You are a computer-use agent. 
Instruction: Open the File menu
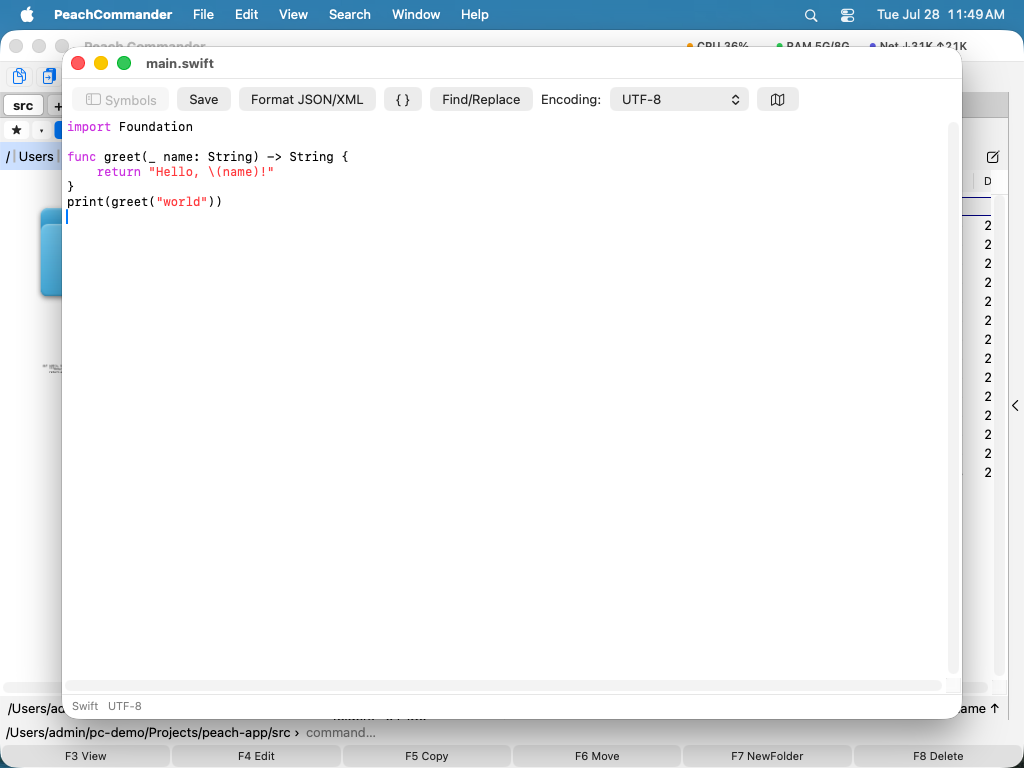(x=203, y=14)
